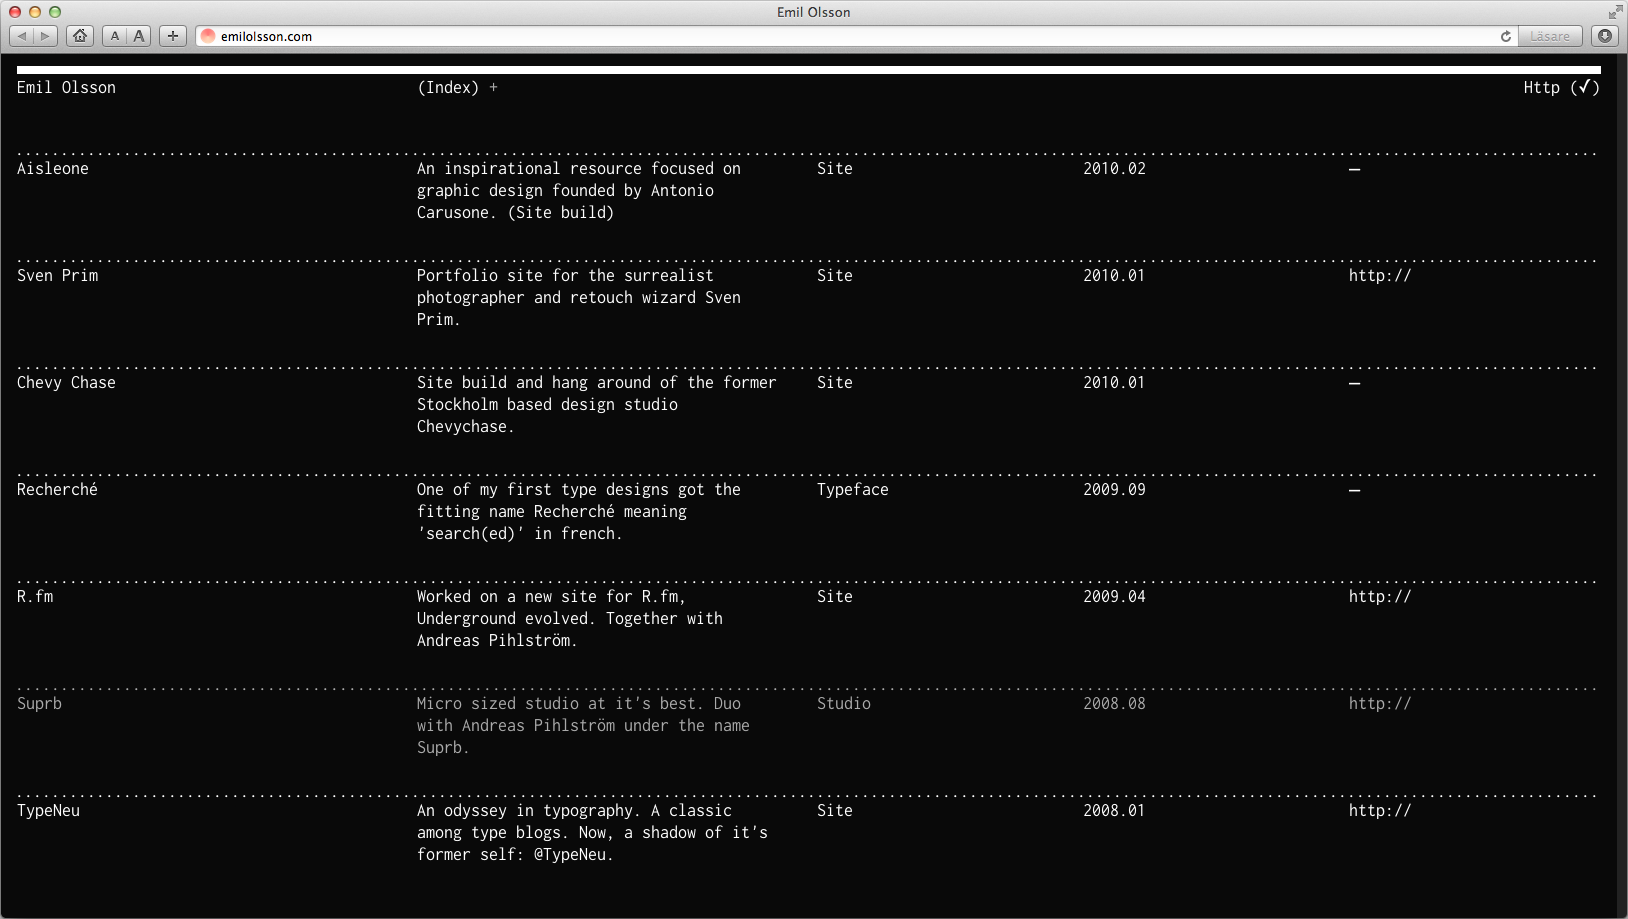1628x919 pixels.
Task: Decrease text size with small A
Action: (x=115, y=36)
